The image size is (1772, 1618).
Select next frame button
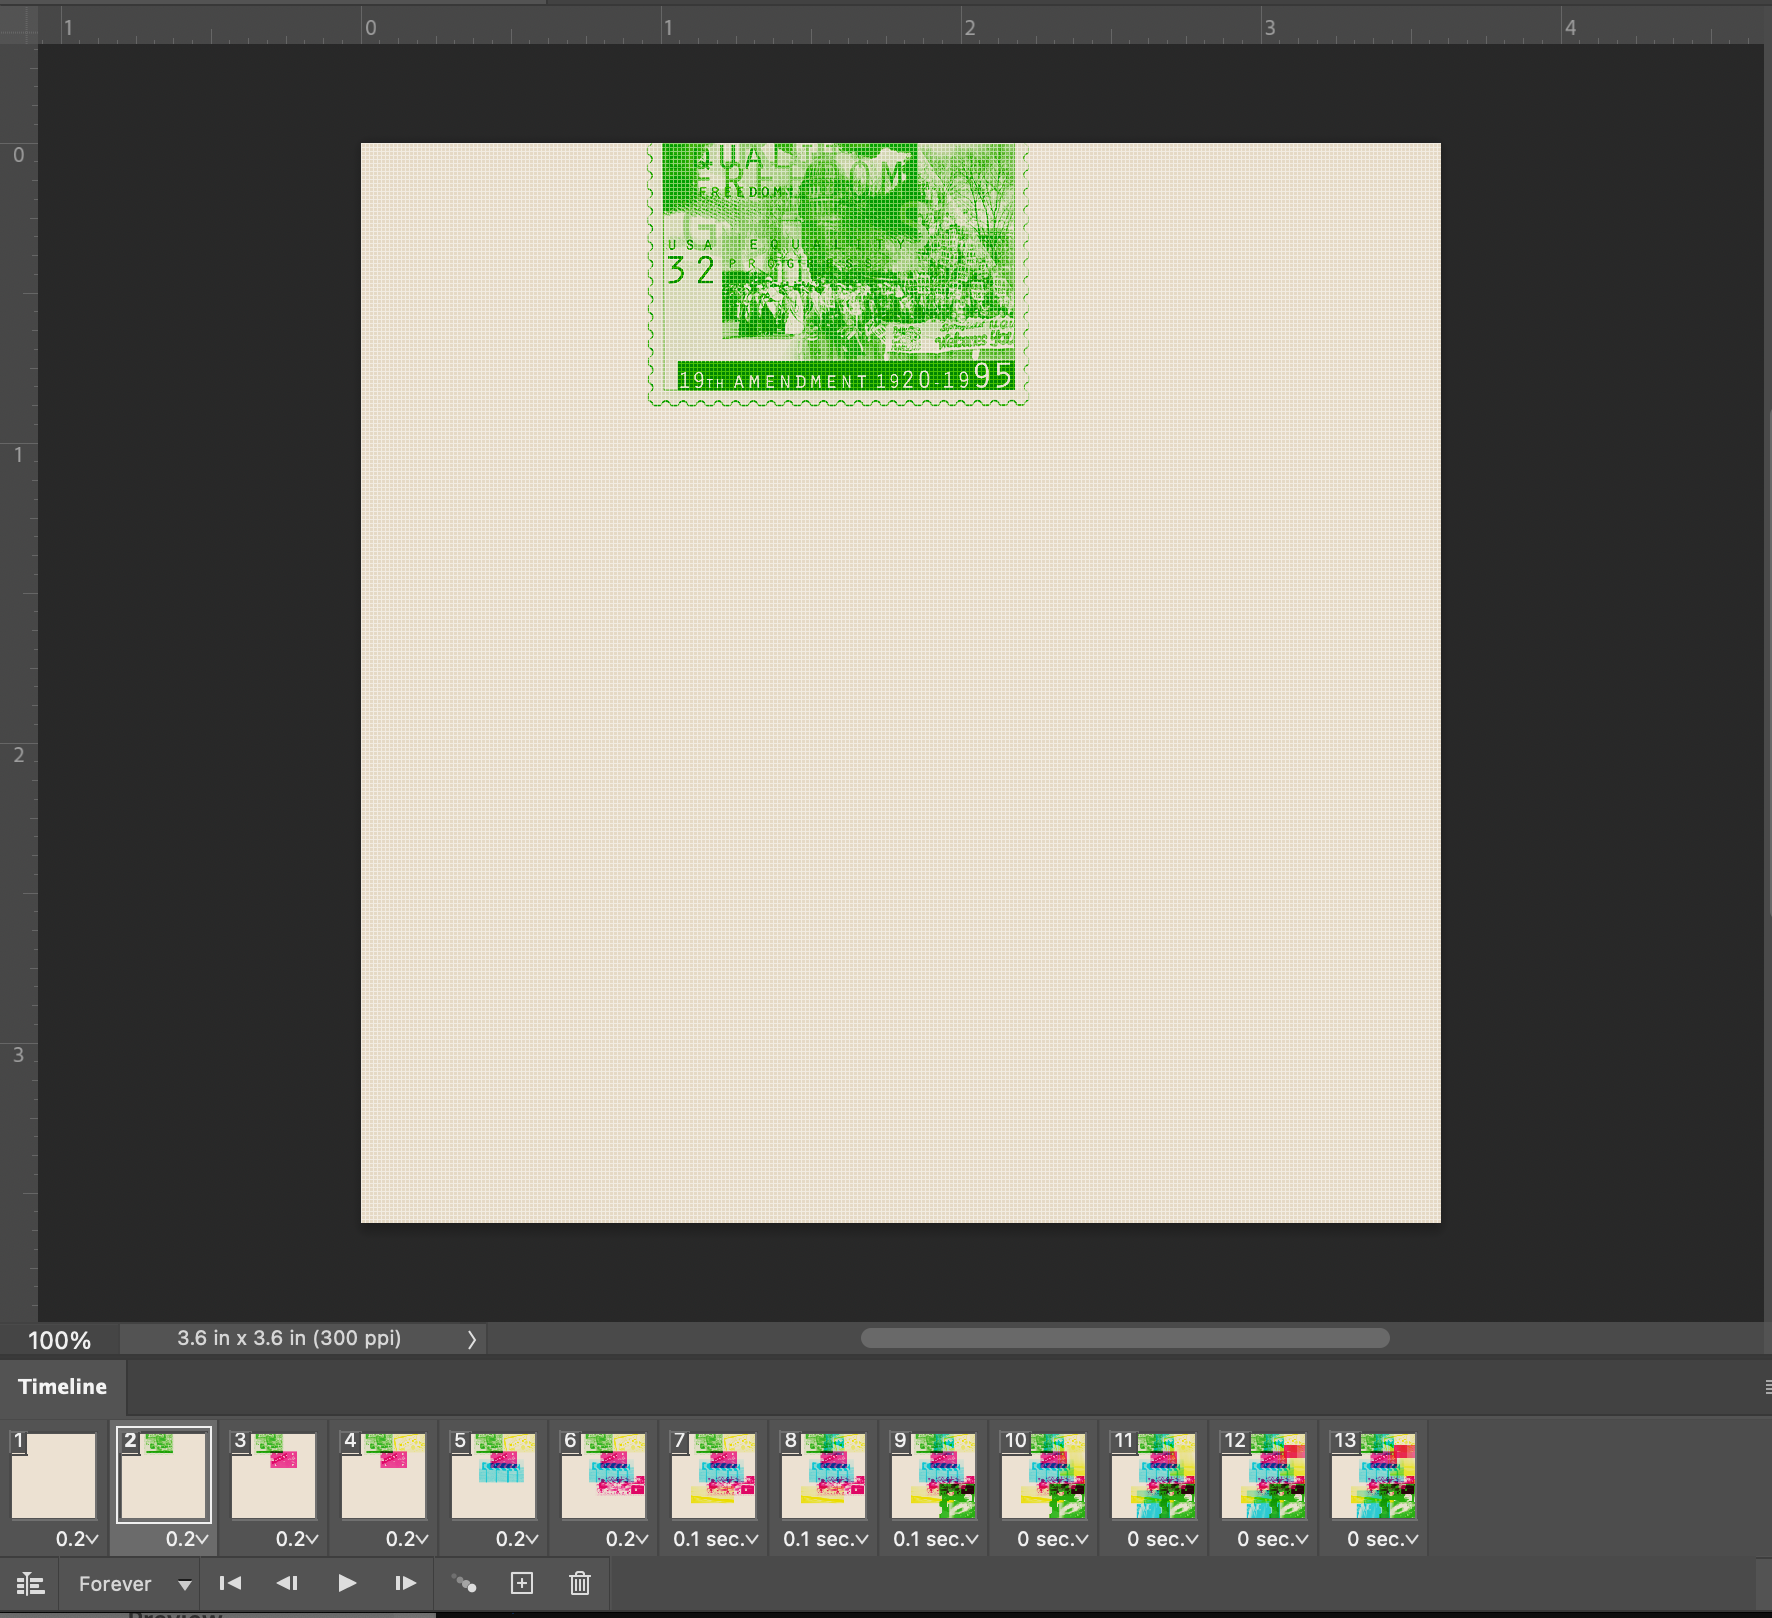[405, 1583]
